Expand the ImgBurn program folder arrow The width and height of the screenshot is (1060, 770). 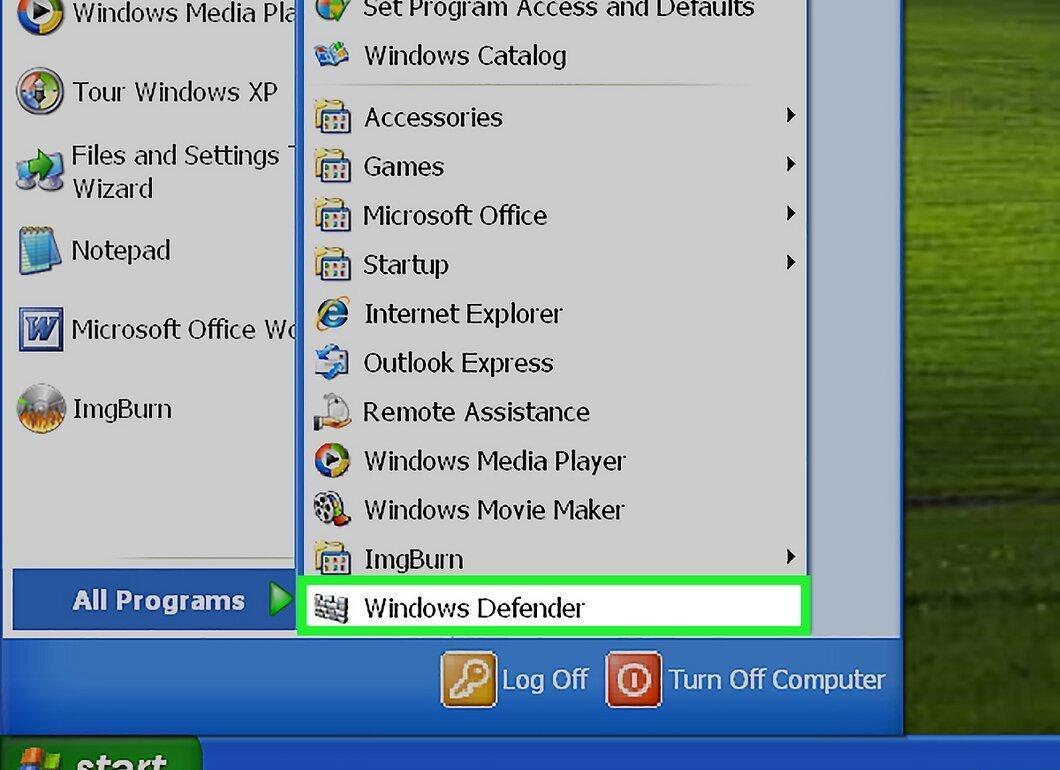[x=790, y=557]
